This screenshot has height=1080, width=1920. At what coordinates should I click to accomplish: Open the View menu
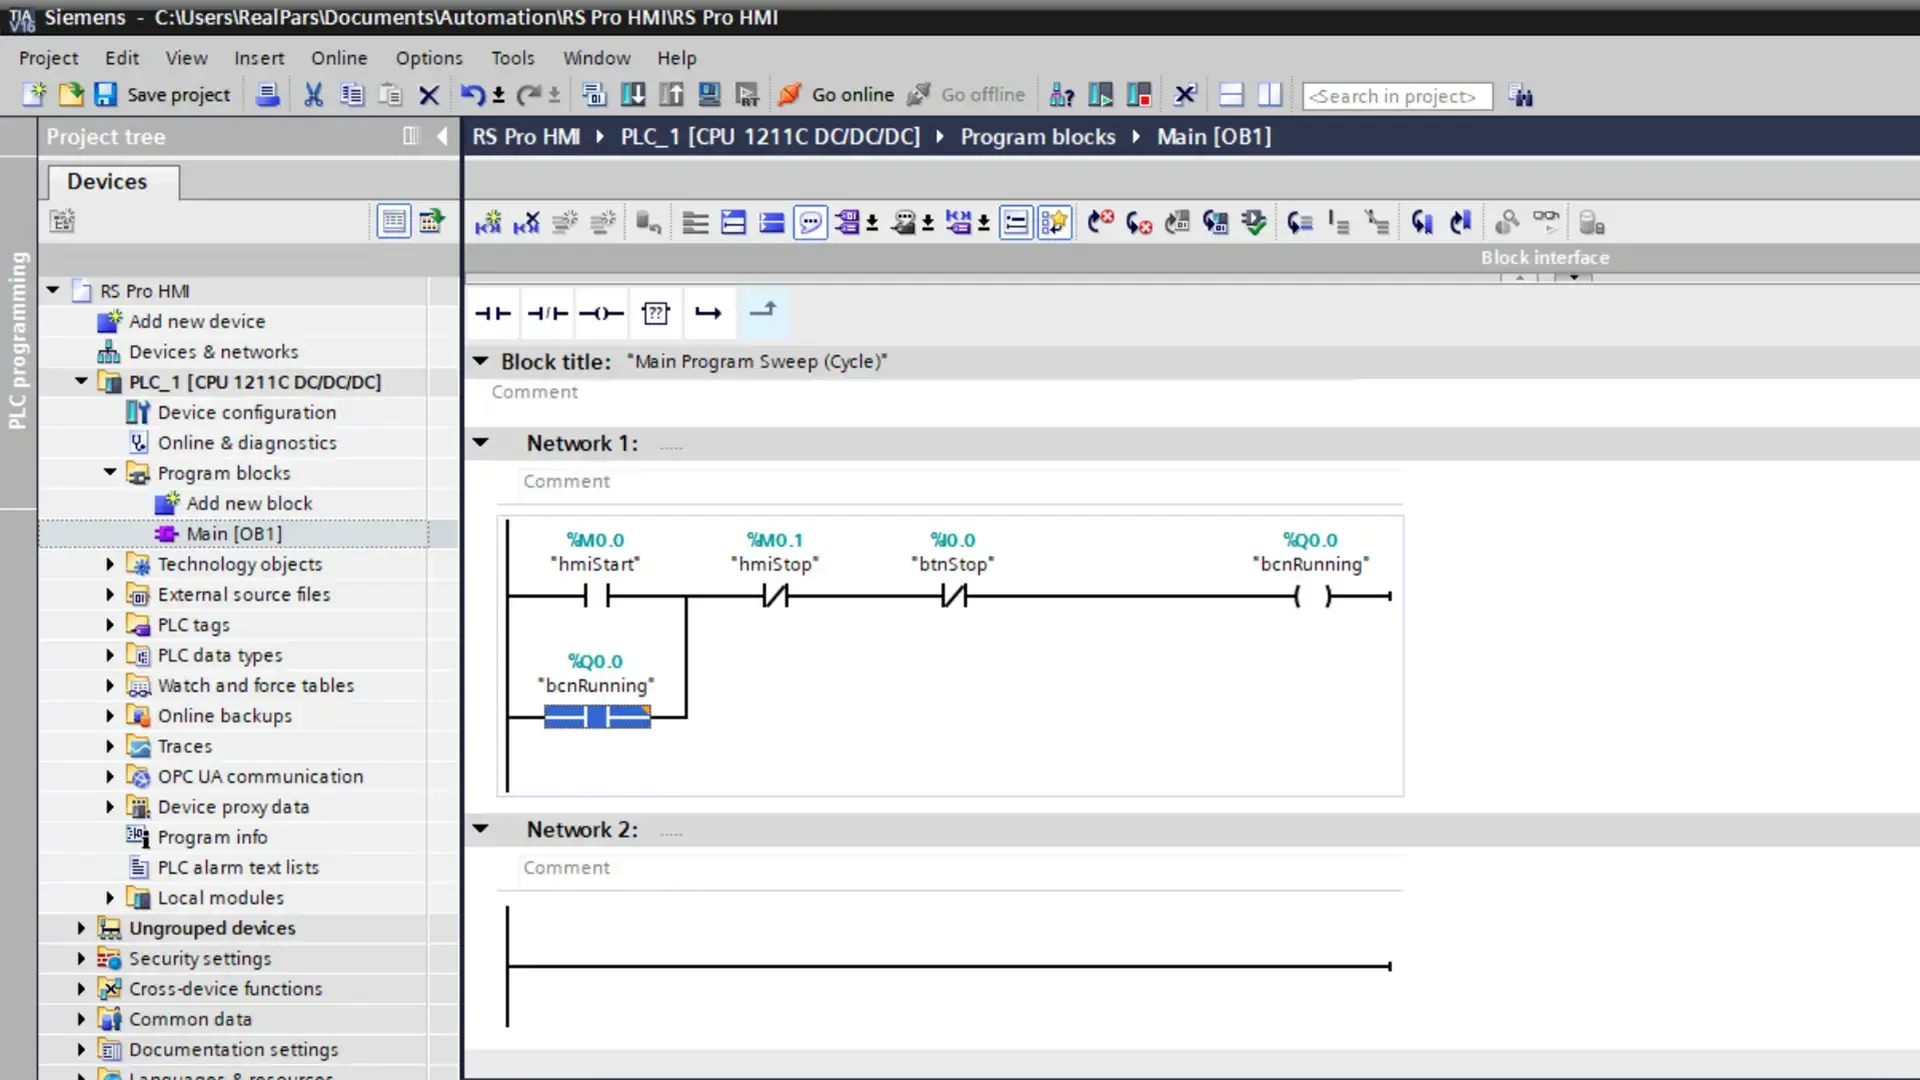(186, 58)
